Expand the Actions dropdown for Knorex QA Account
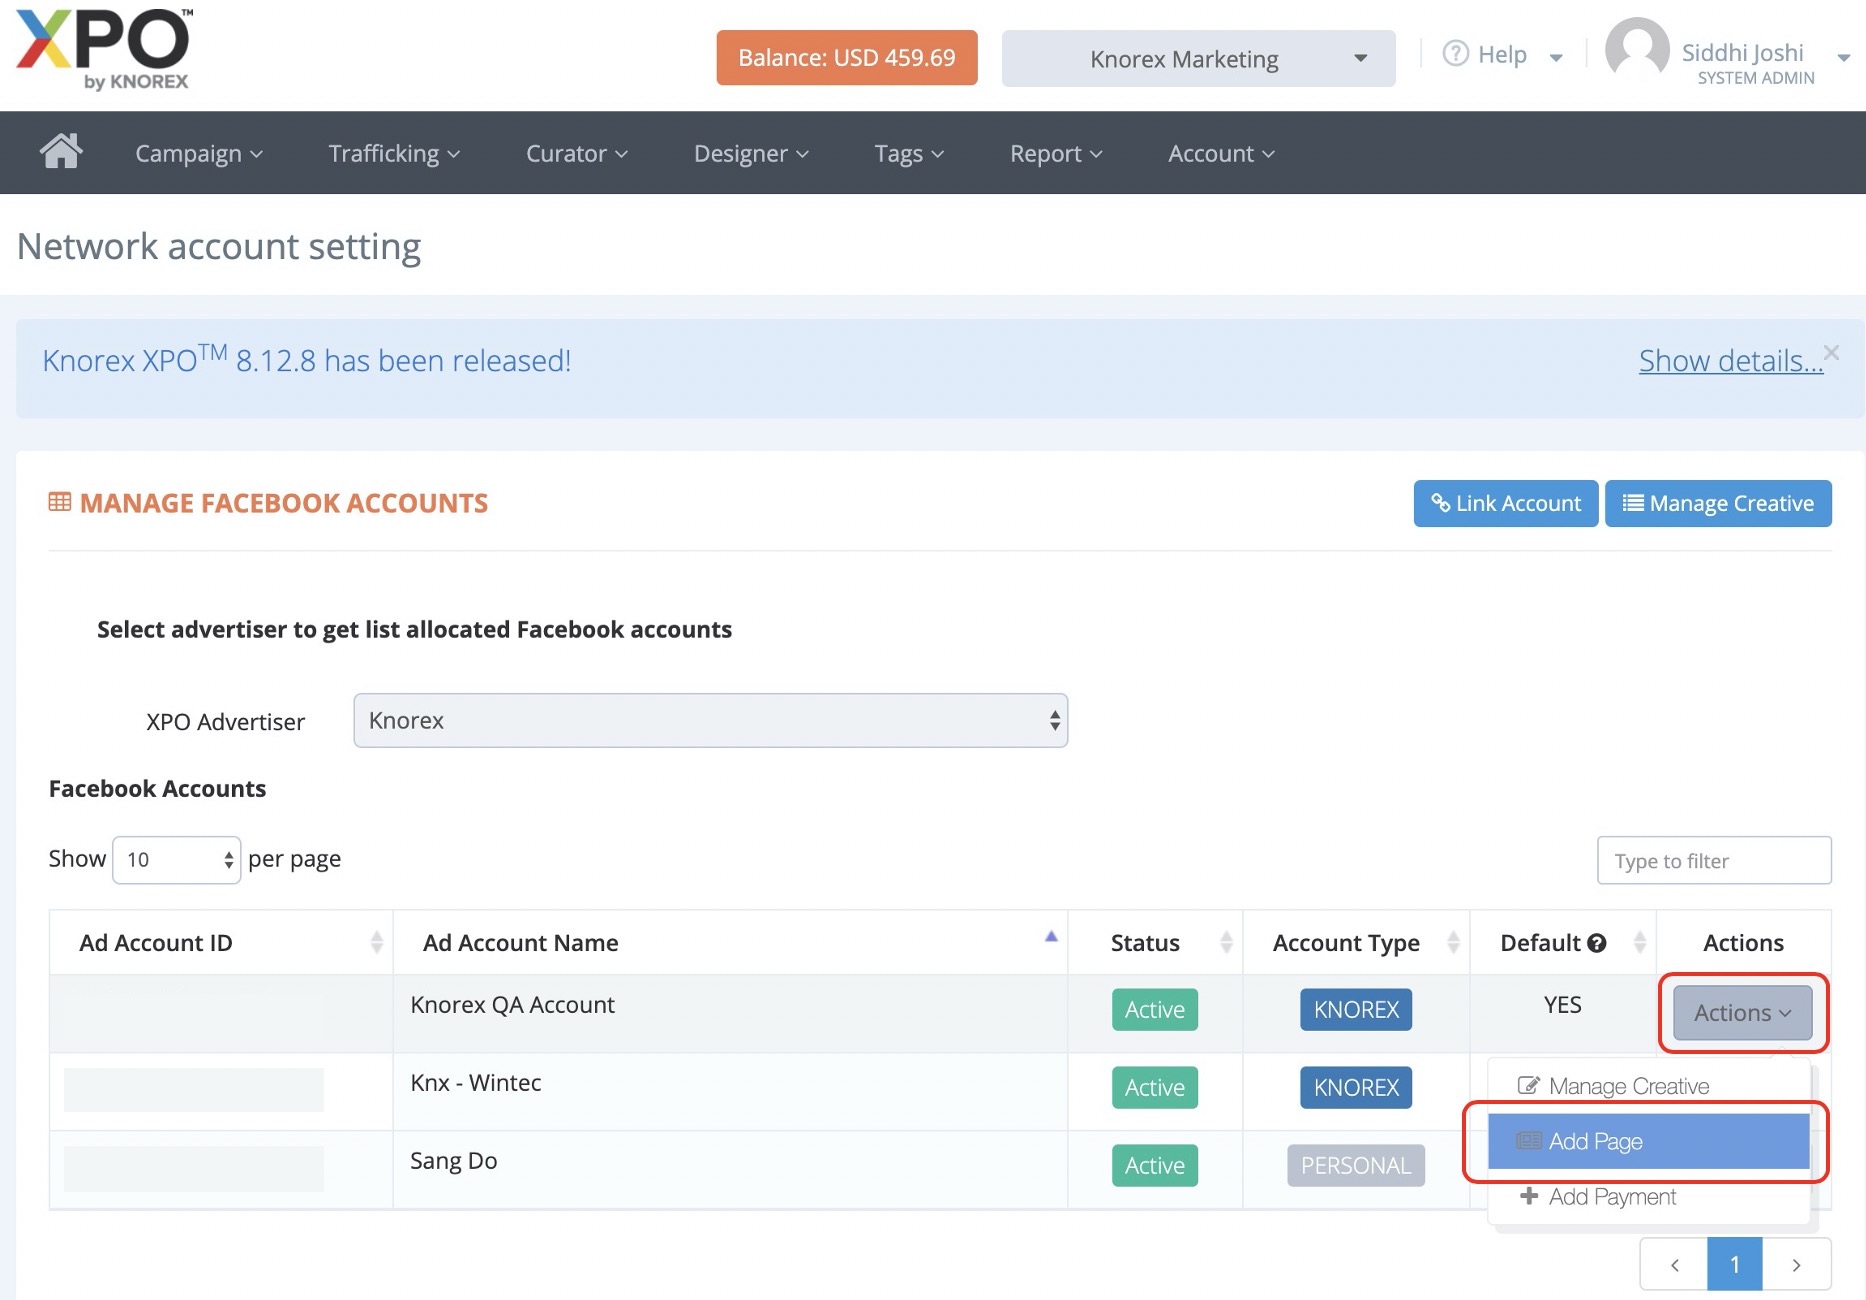This screenshot has height=1300, width=1866. point(1742,1013)
